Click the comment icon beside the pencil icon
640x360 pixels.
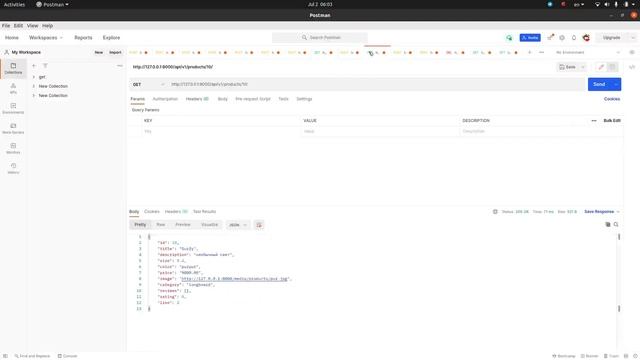pyautogui.click(x=612, y=67)
